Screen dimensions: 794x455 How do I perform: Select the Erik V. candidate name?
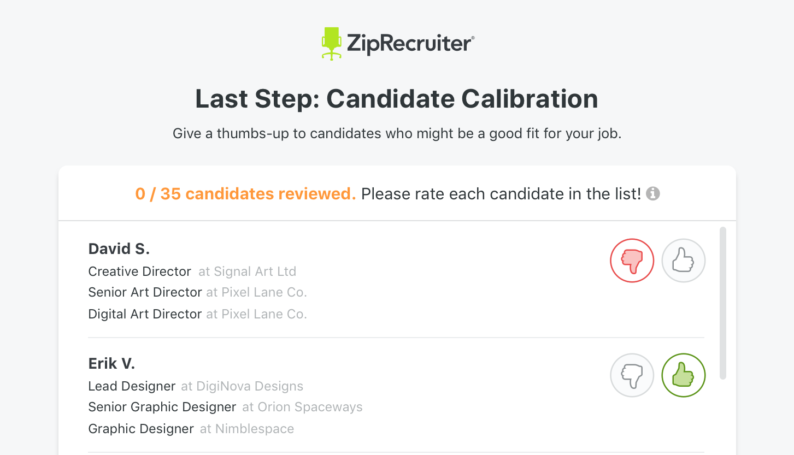(111, 363)
